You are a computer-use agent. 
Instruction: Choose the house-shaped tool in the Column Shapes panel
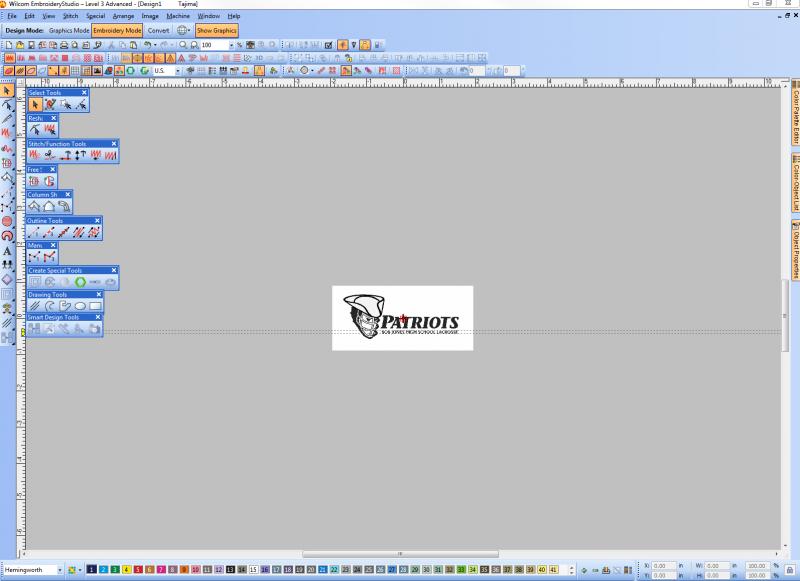tap(49, 206)
